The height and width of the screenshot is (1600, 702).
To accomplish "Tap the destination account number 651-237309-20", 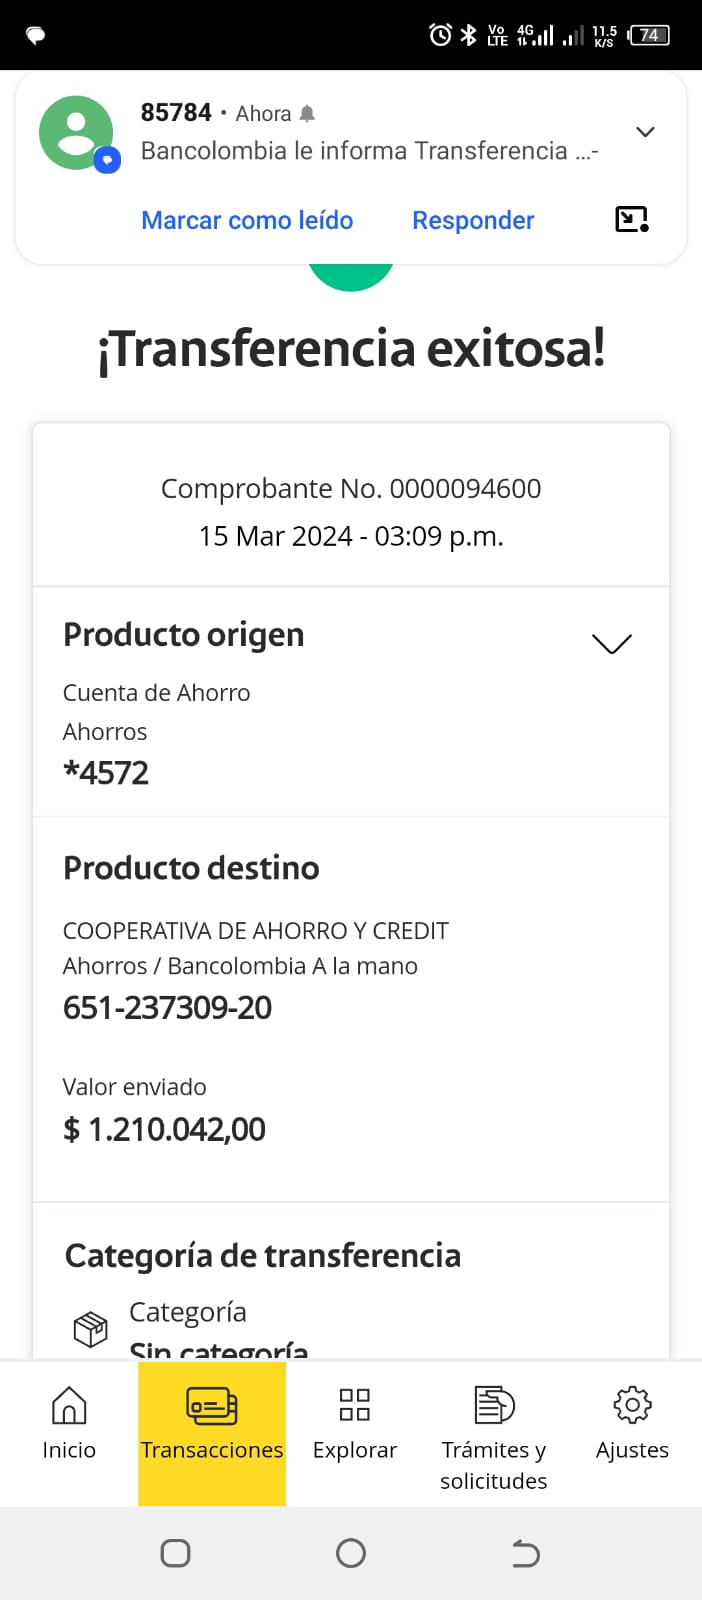I will click(167, 1008).
